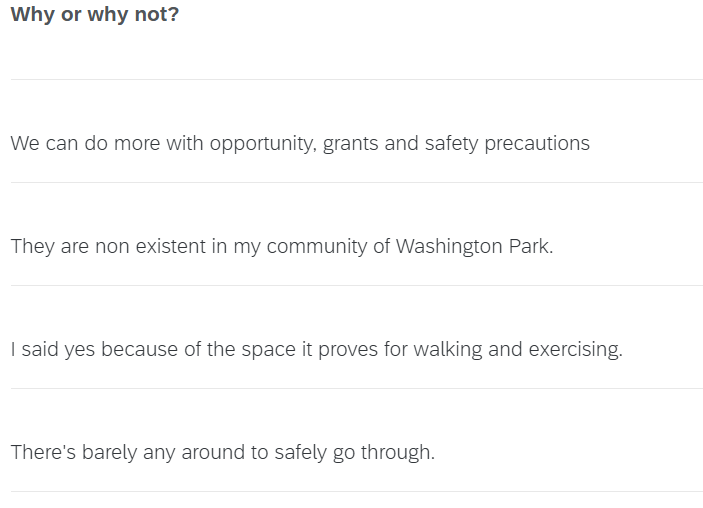
Task: Click the word "opportunity" in first response
Action: coord(263,144)
